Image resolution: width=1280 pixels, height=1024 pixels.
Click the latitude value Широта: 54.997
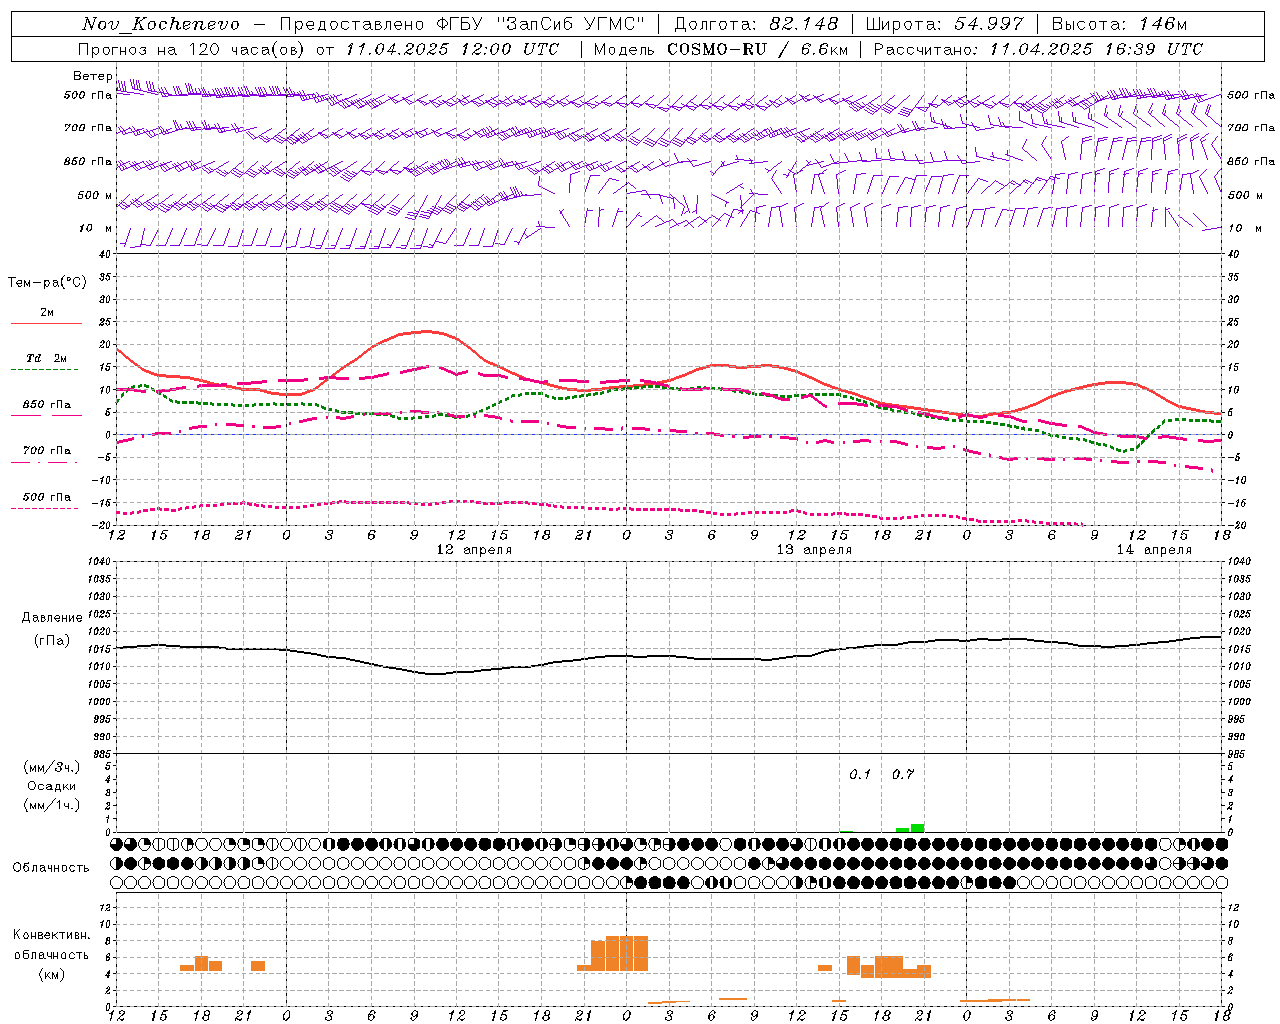tap(944, 24)
